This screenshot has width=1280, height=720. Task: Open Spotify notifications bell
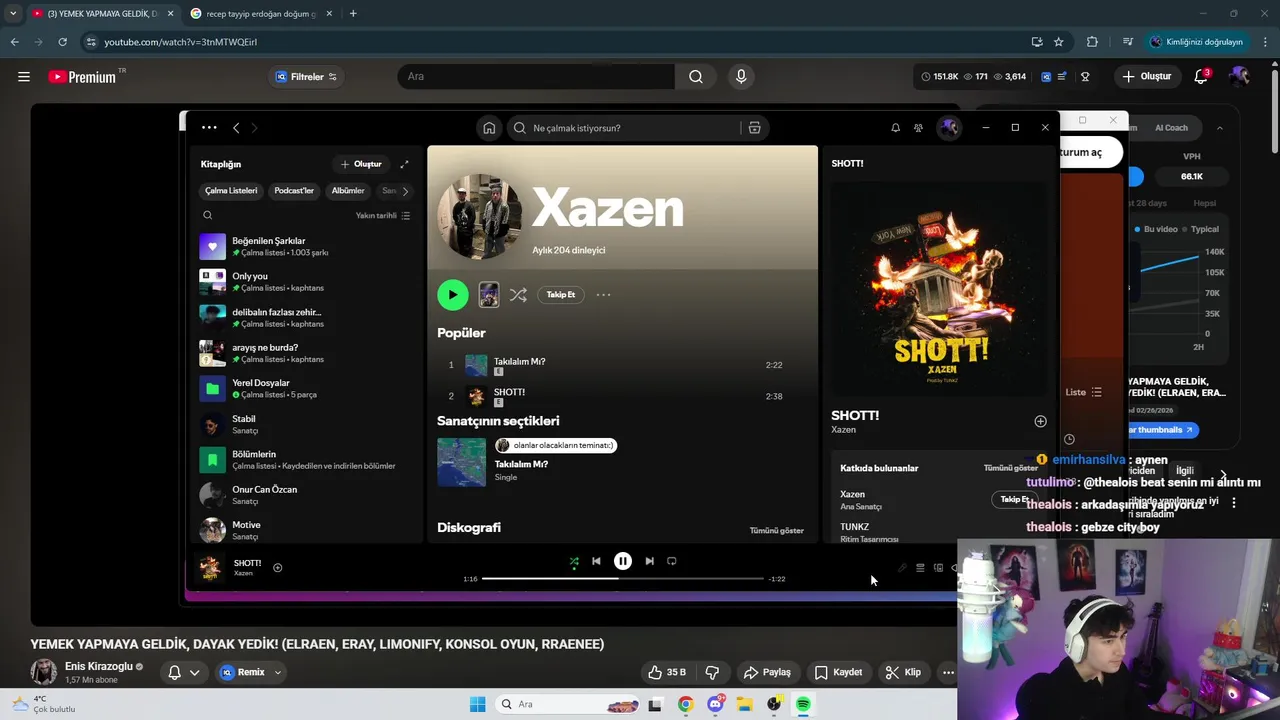click(x=895, y=128)
